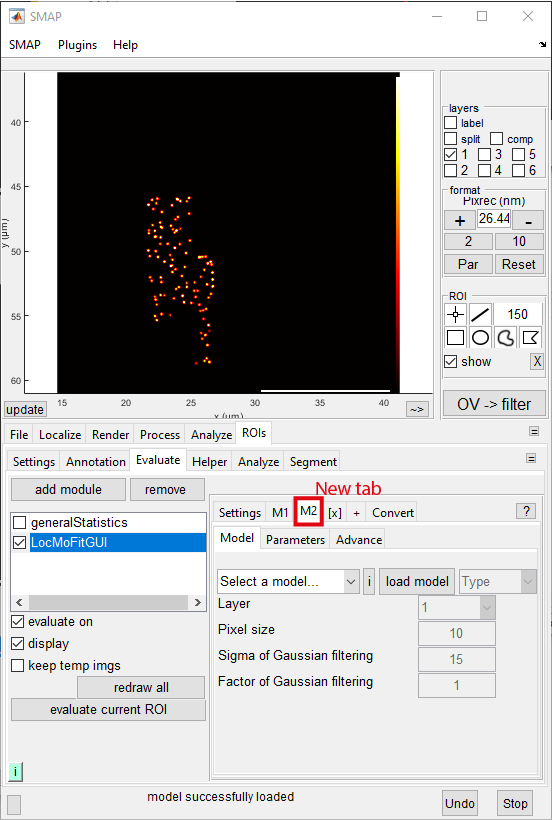
Task: Uncheck layer 1 checkbox
Action: 450,155
